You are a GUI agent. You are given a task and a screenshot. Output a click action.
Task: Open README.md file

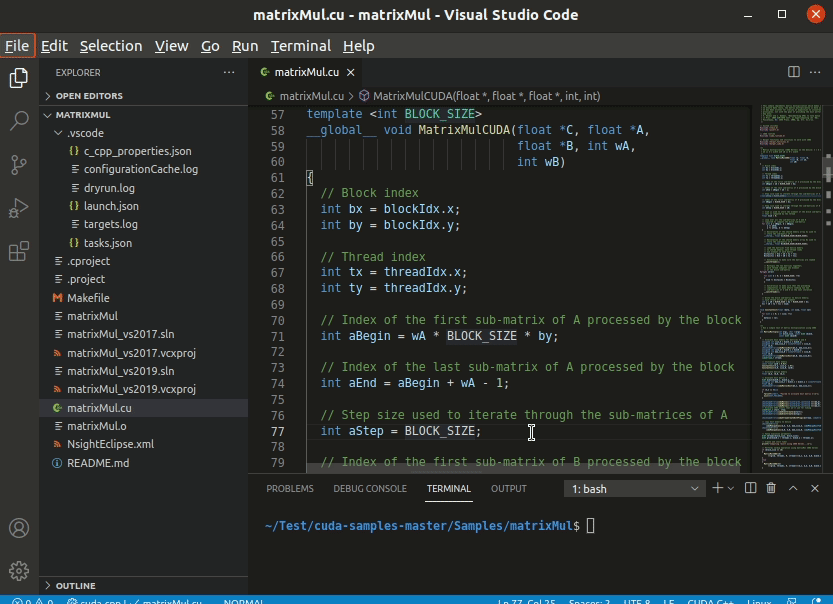pos(143,463)
